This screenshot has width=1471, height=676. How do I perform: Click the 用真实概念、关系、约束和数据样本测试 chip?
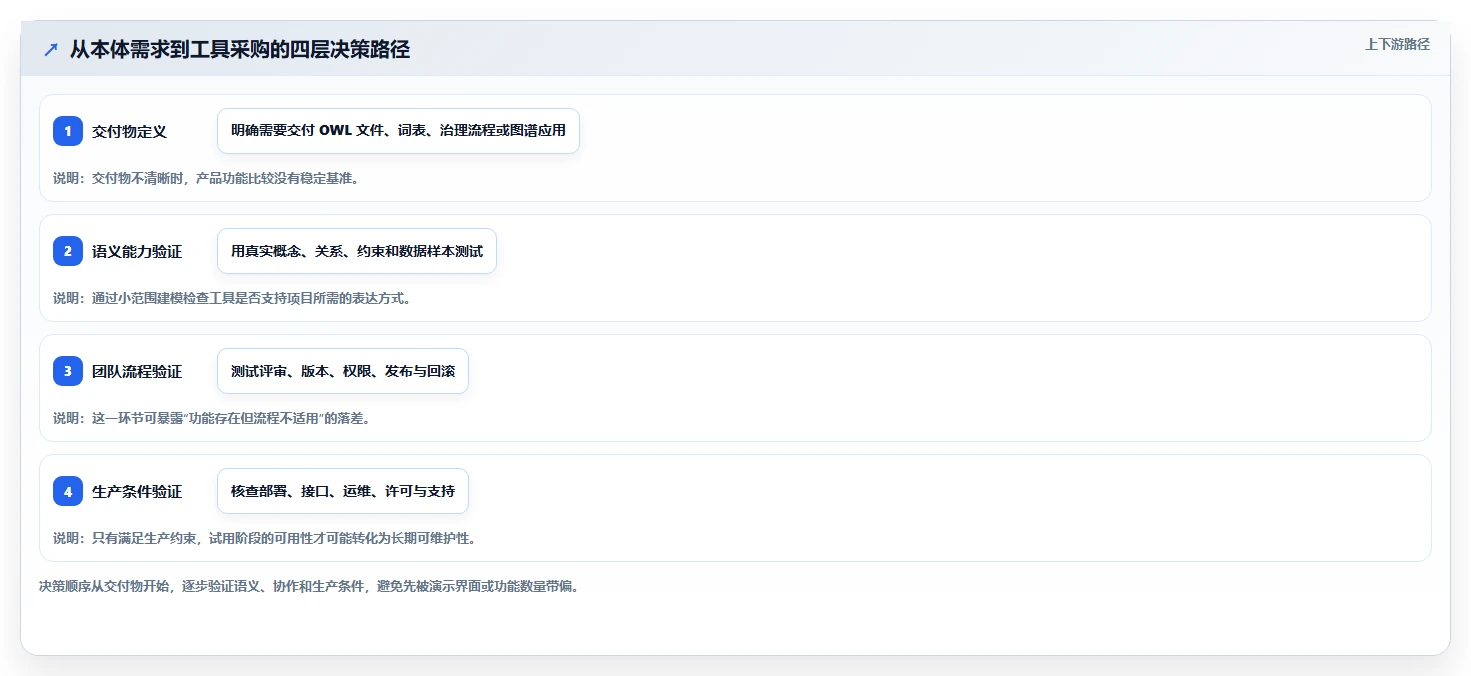click(357, 251)
